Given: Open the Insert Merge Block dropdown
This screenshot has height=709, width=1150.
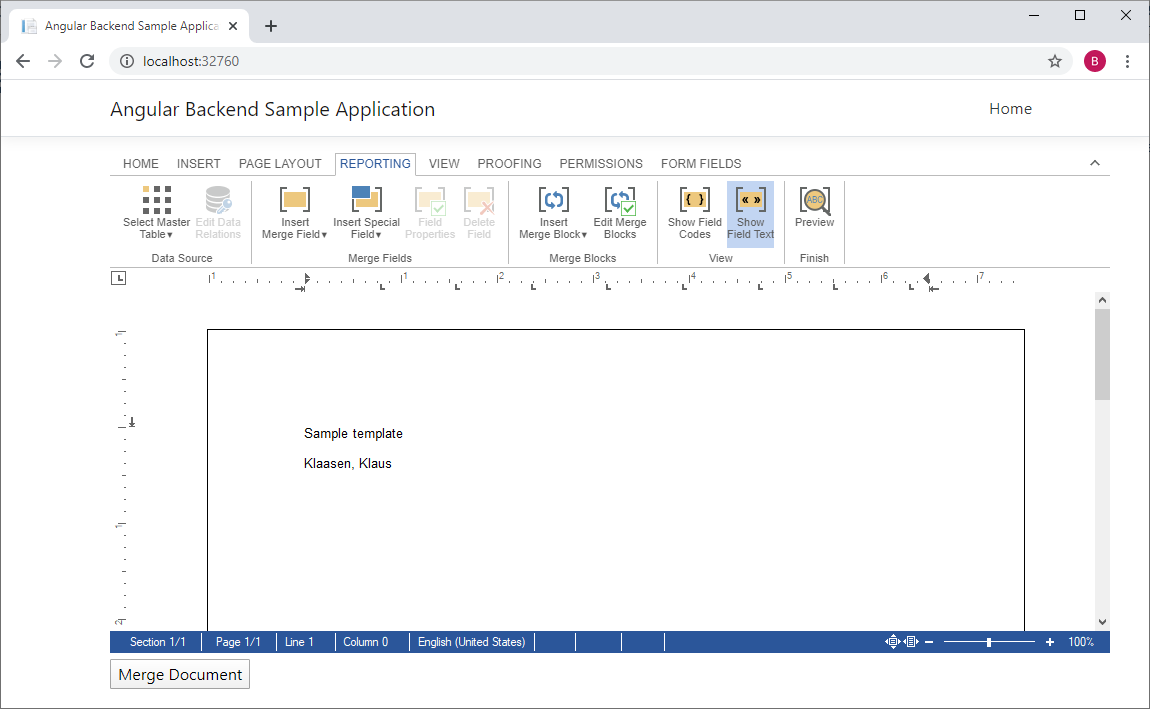Looking at the screenshot, I should click(553, 213).
